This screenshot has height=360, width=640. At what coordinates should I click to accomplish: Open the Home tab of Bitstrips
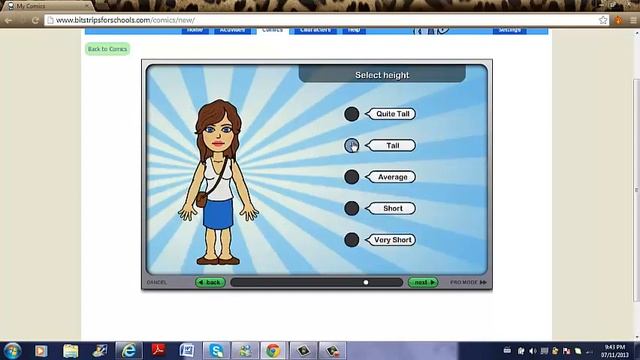pos(195,30)
